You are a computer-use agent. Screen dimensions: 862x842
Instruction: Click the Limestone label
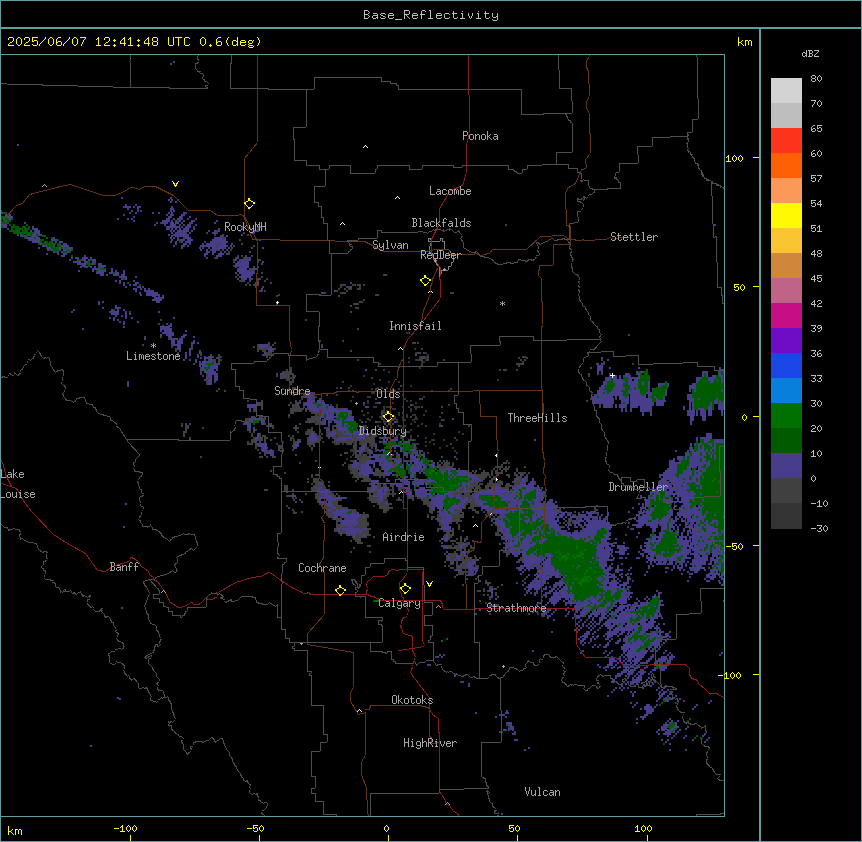(153, 356)
